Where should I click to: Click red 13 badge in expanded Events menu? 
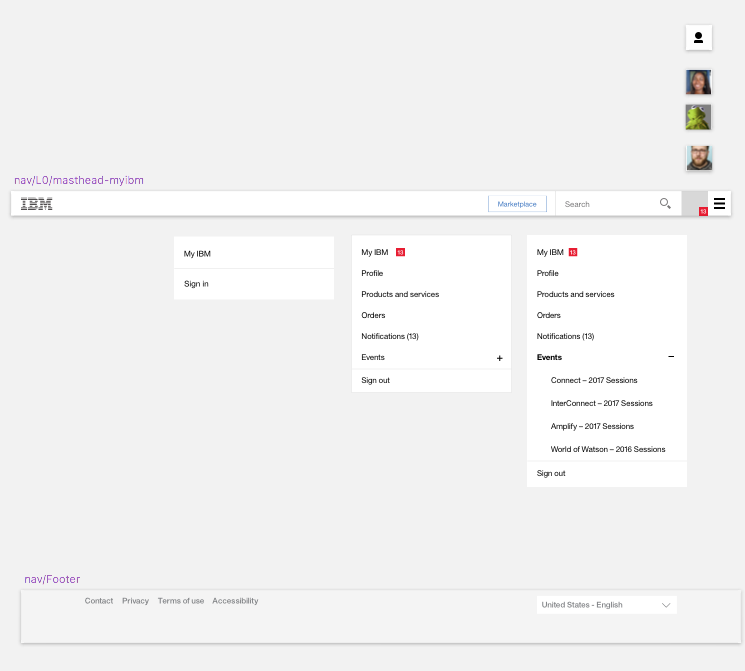click(x=573, y=252)
